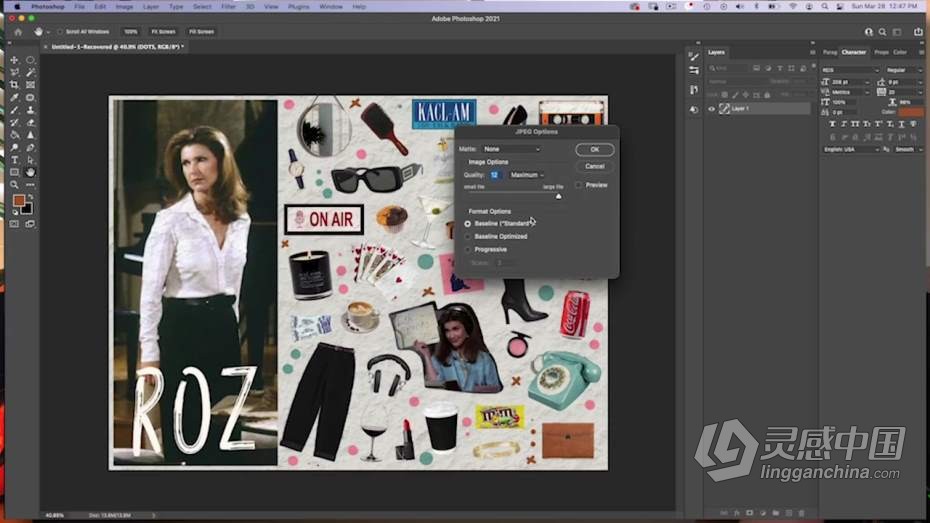Image resolution: width=930 pixels, height=523 pixels.
Task: Change the screen mode
Action: tap(30, 224)
